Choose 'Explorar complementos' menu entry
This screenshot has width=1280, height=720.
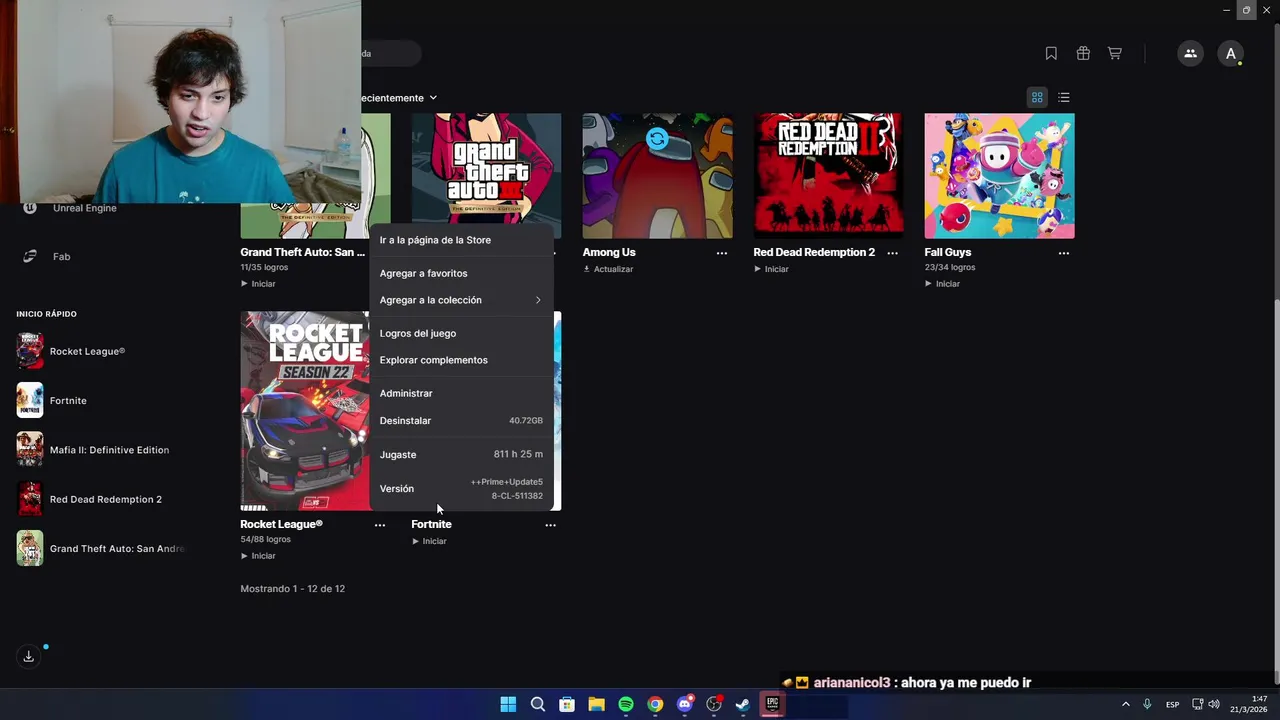[x=461, y=360]
